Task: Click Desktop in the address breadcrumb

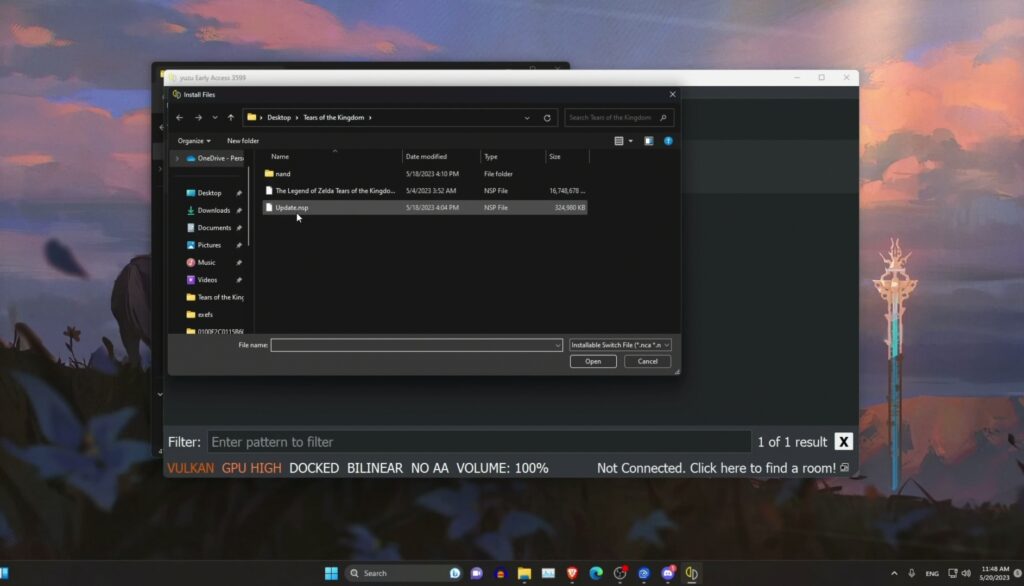Action: 279,118
